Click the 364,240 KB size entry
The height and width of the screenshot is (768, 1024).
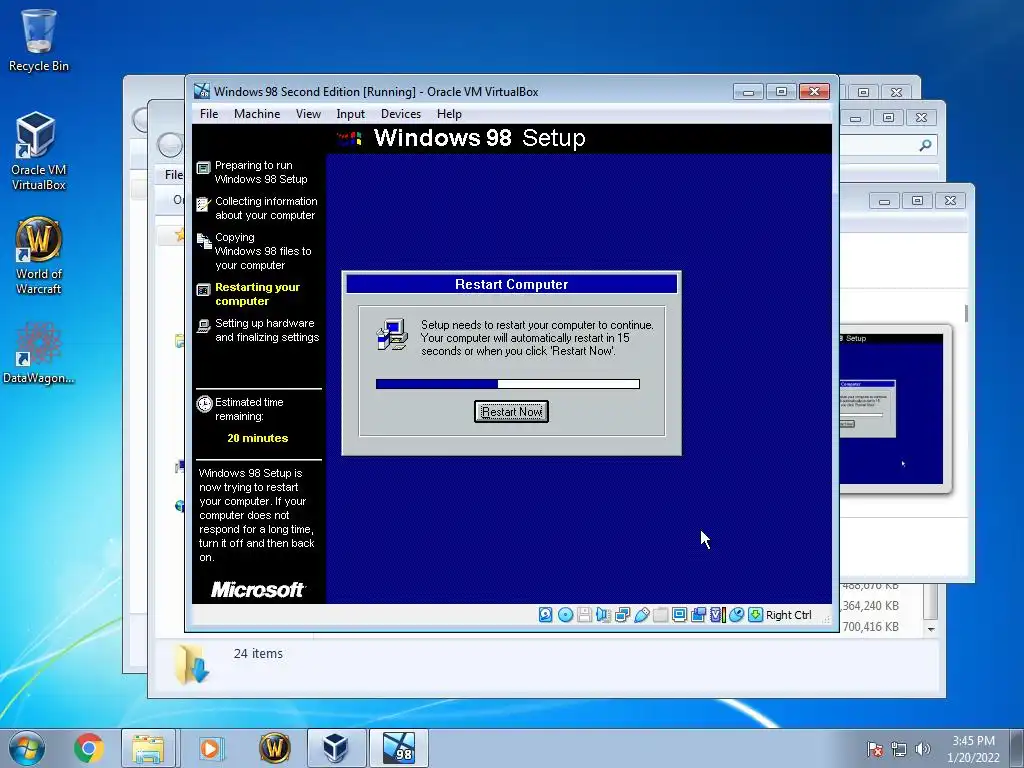871,605
